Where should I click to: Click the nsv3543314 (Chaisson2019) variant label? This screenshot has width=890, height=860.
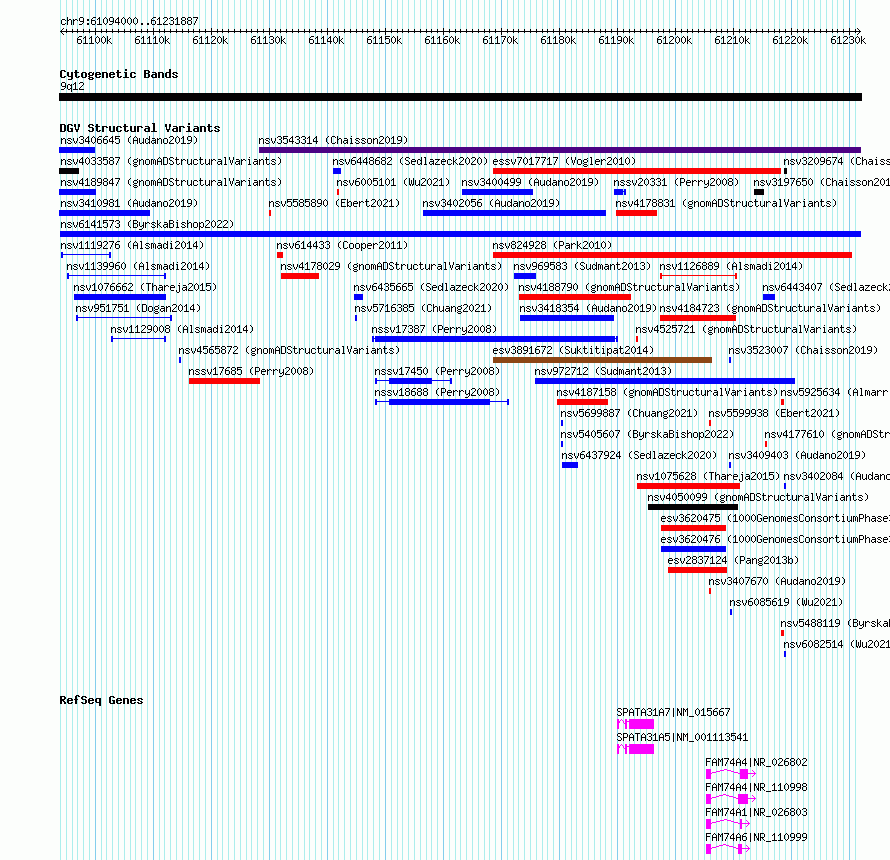(x=333, y=140)
